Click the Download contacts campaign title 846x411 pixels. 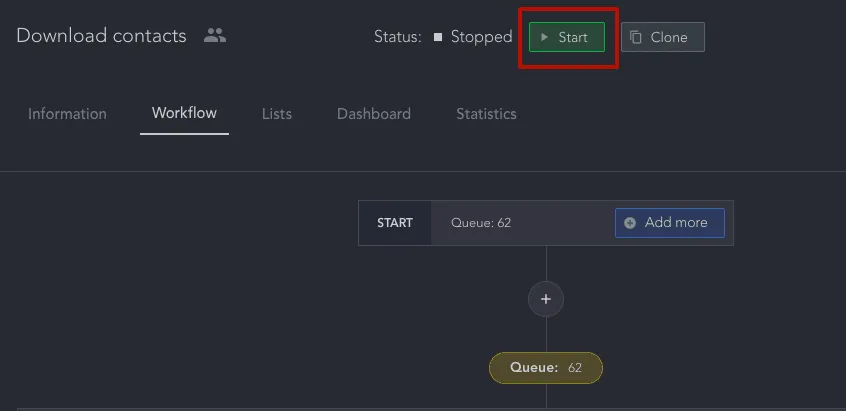(101, 36)
